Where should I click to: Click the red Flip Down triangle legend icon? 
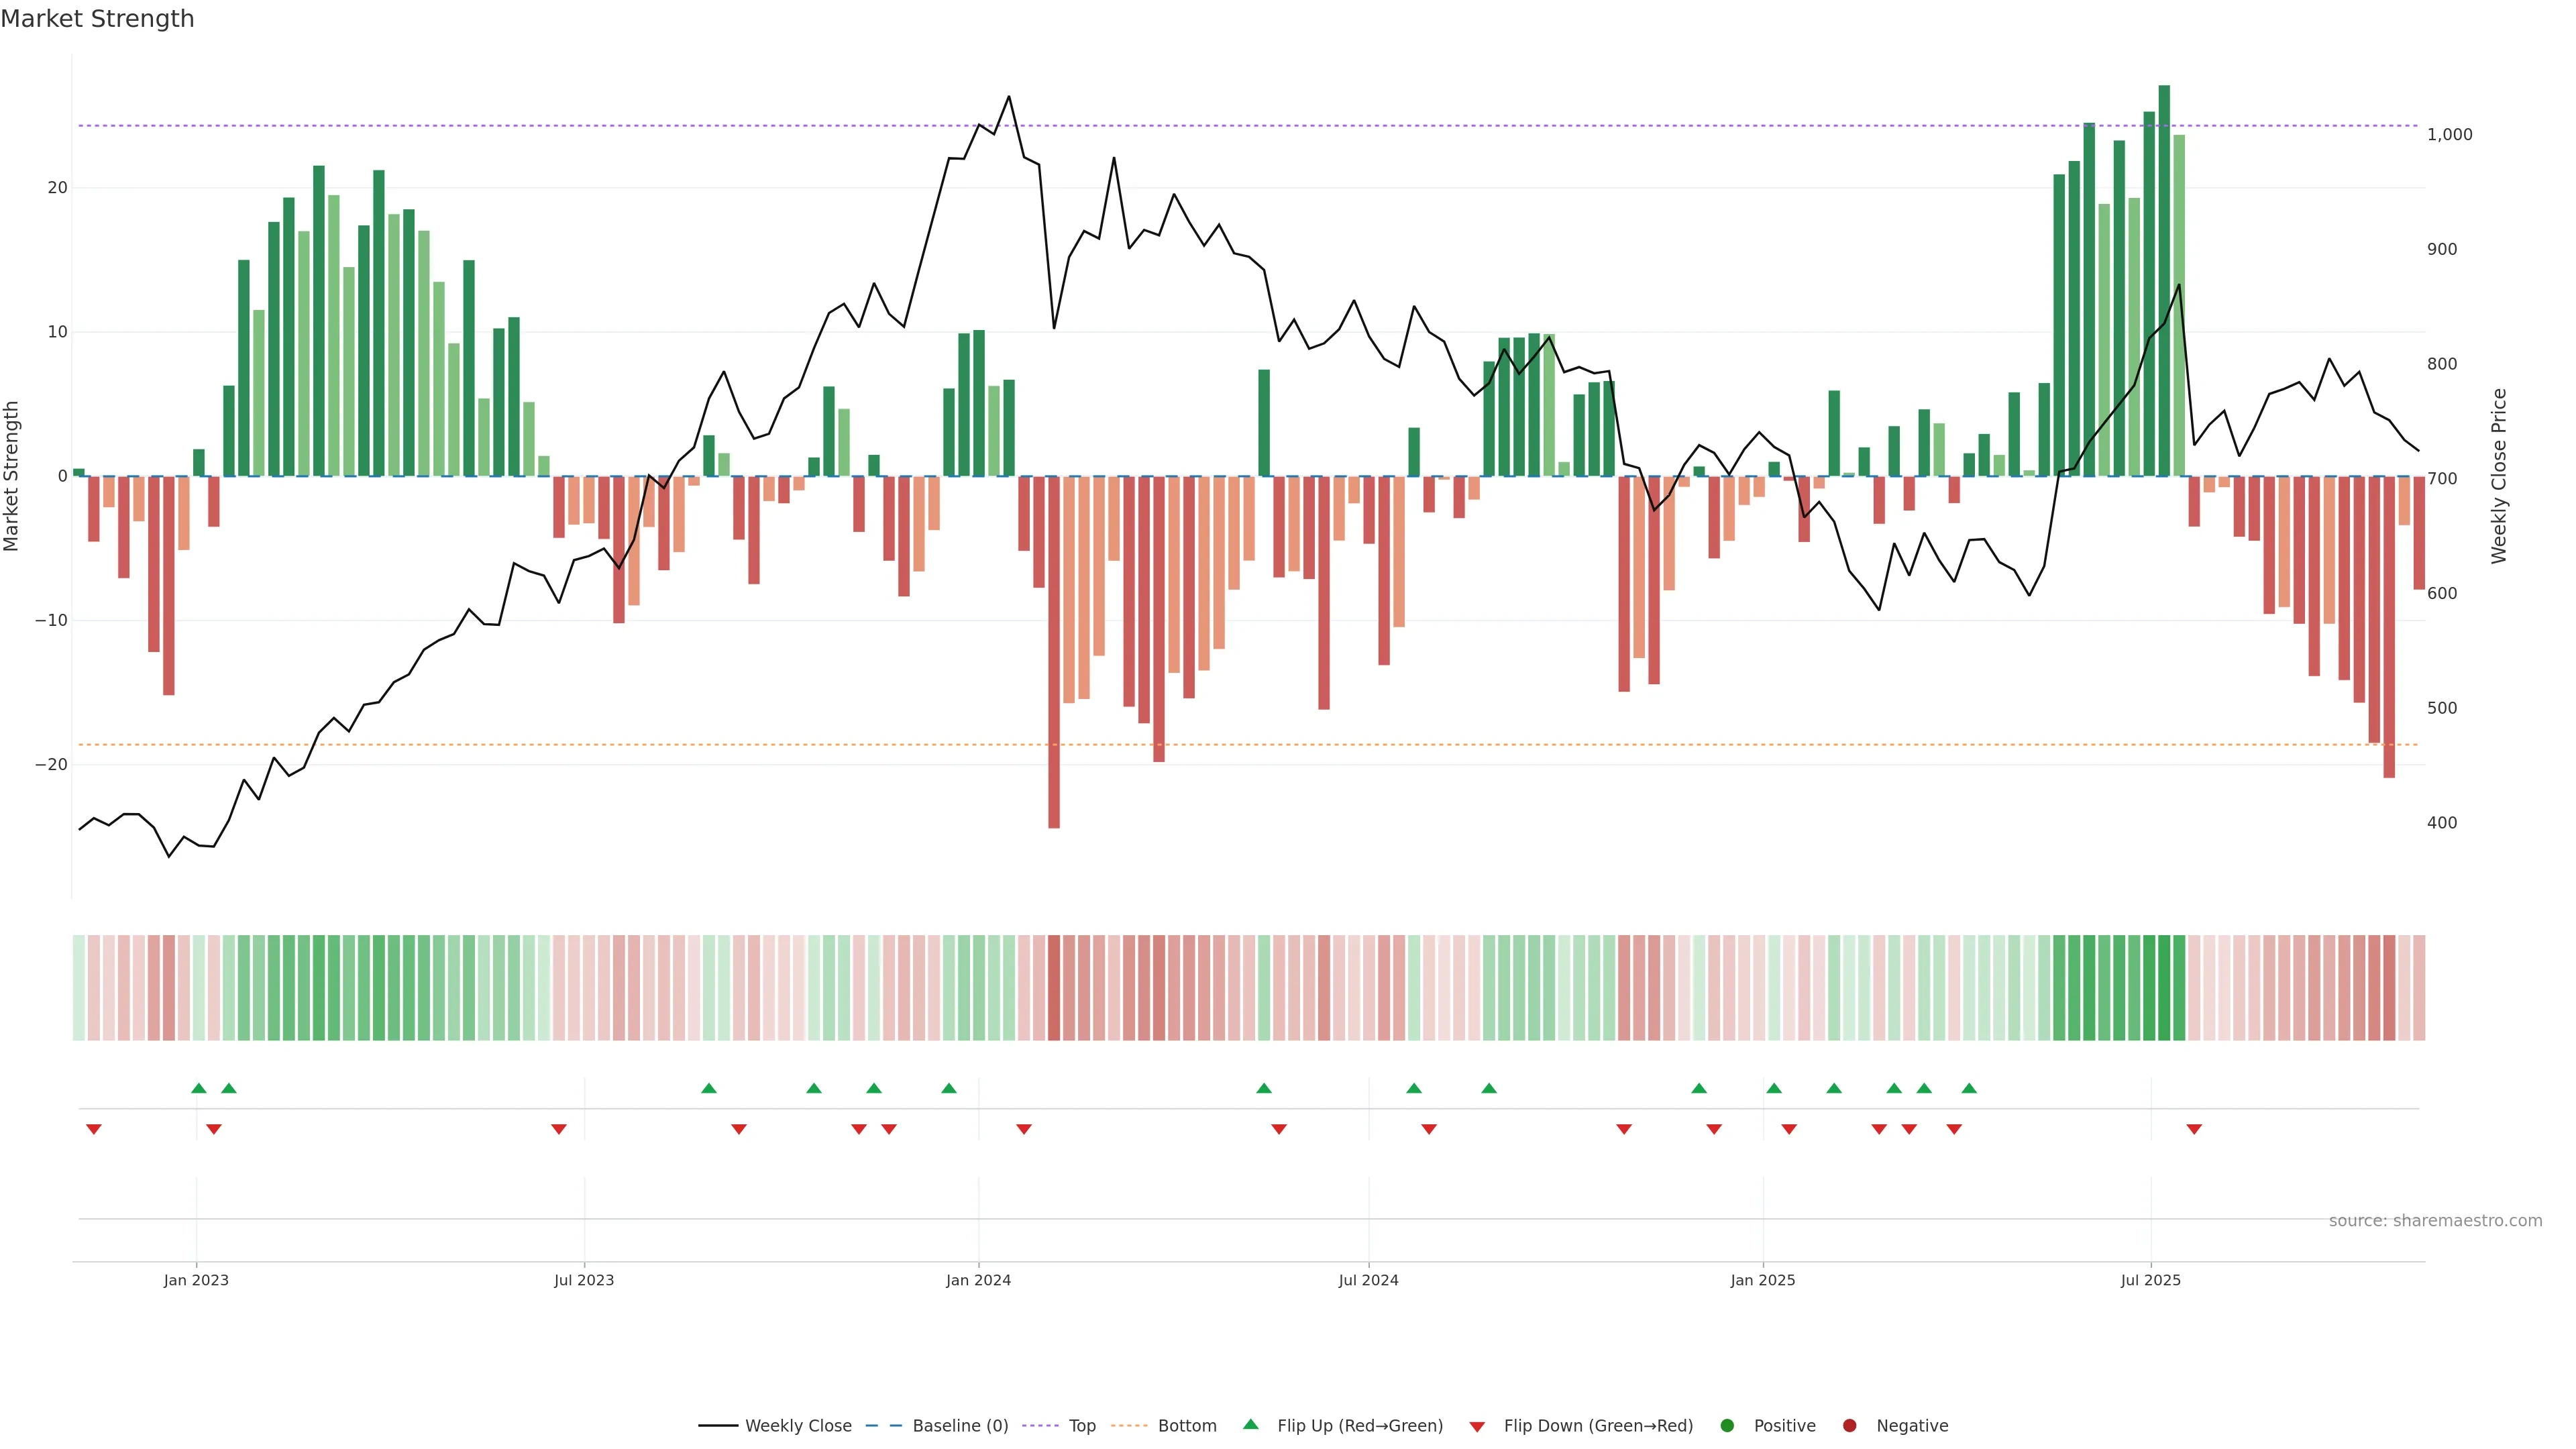click(x=1477, y=1427)
